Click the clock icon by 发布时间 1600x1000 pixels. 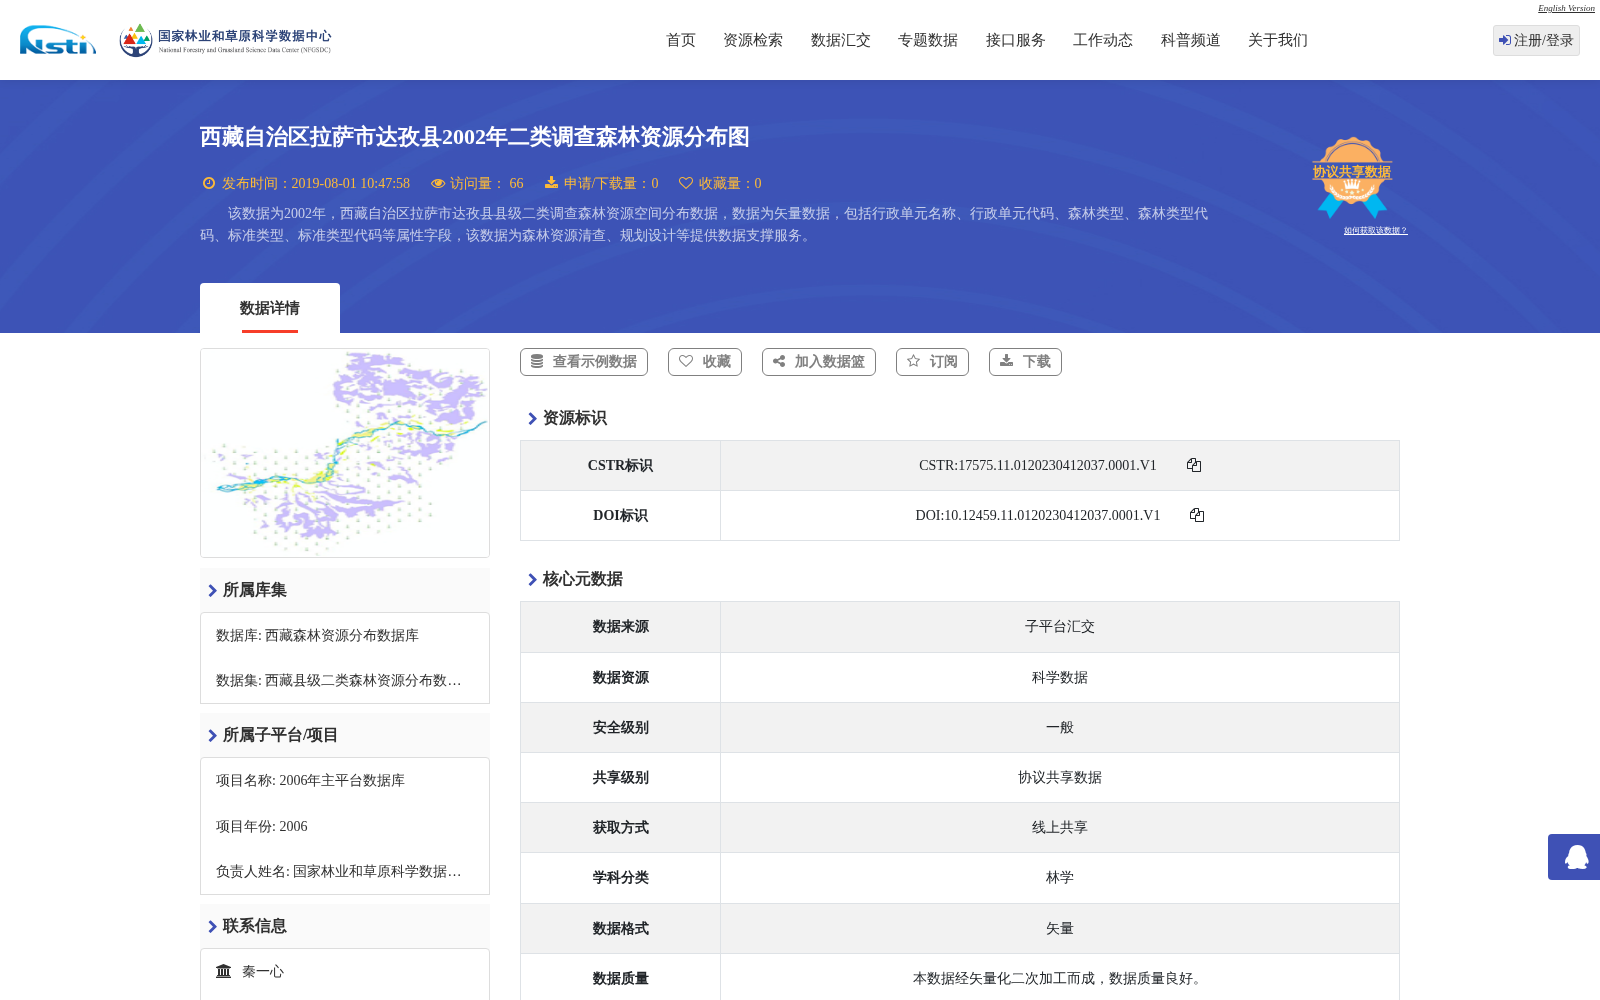(209, 183)
